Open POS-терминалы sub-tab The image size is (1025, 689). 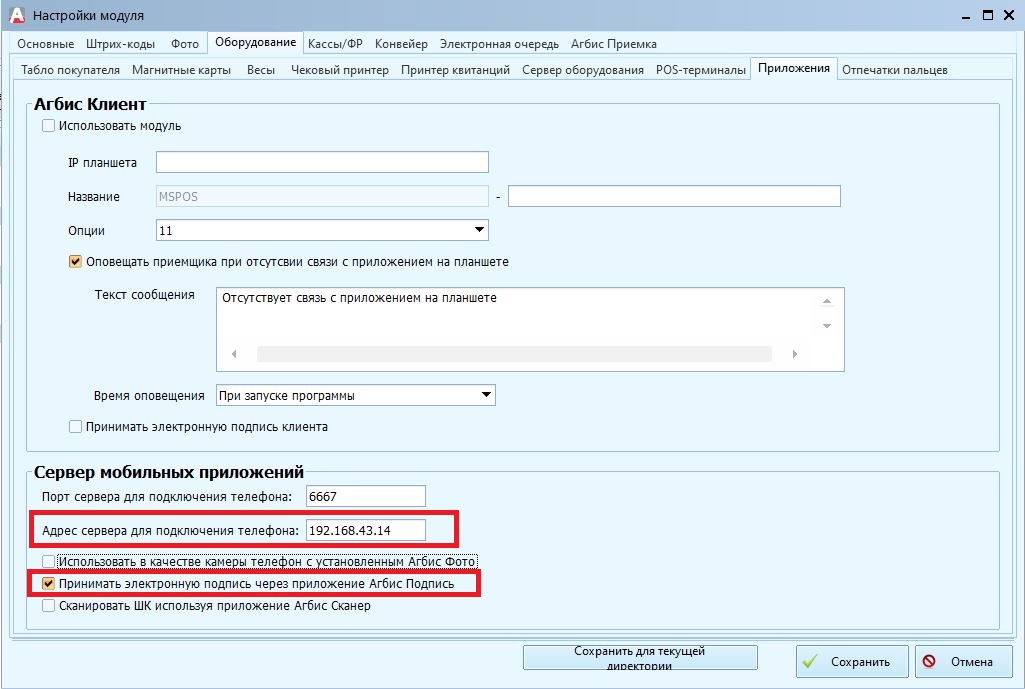point(701,70)
